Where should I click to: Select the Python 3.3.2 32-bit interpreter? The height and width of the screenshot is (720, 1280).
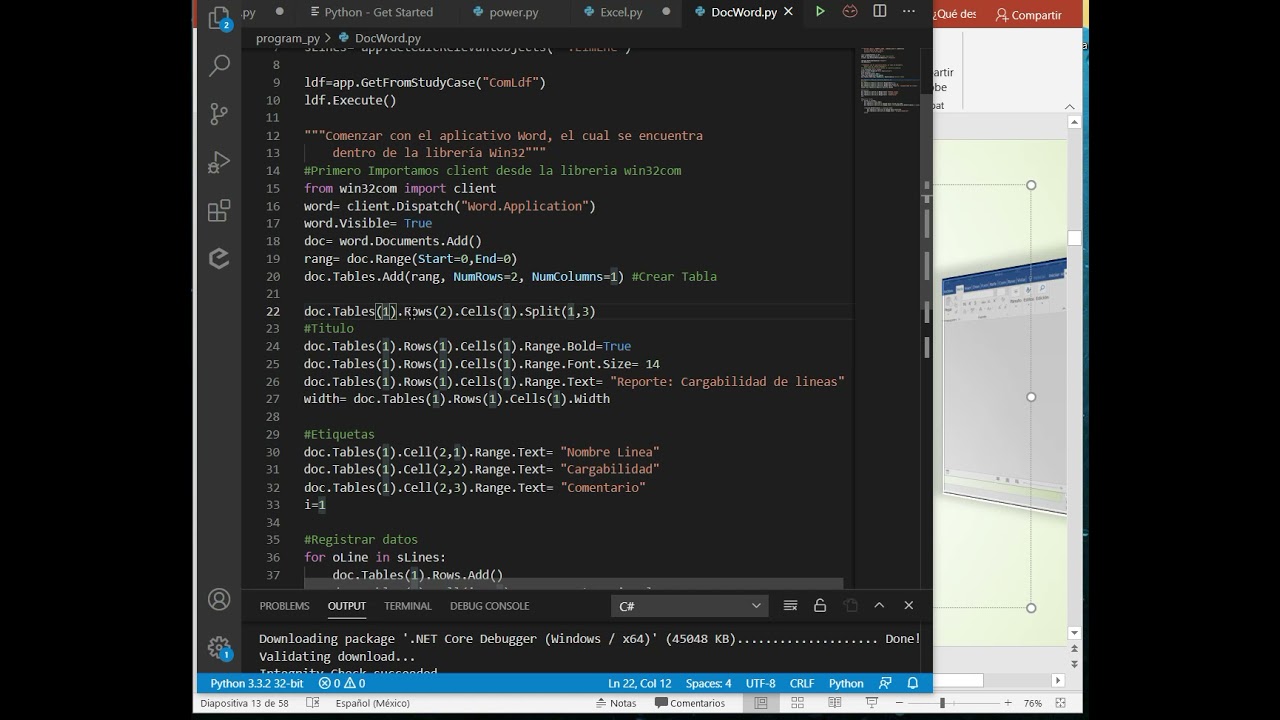257,684
